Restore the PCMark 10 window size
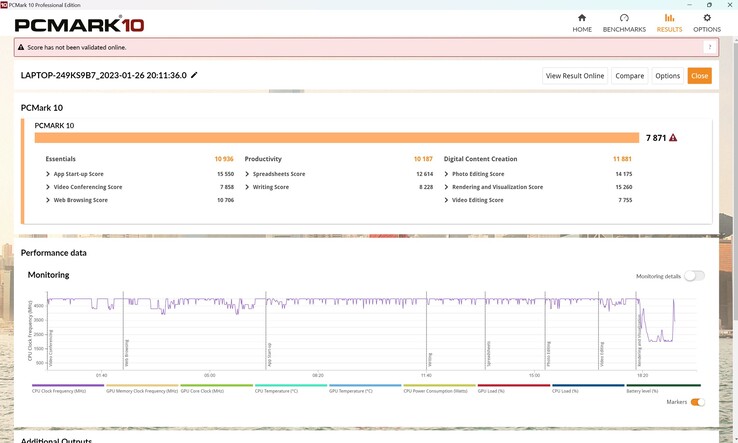This screenshot has width=738, height=443. pos(709,5)
